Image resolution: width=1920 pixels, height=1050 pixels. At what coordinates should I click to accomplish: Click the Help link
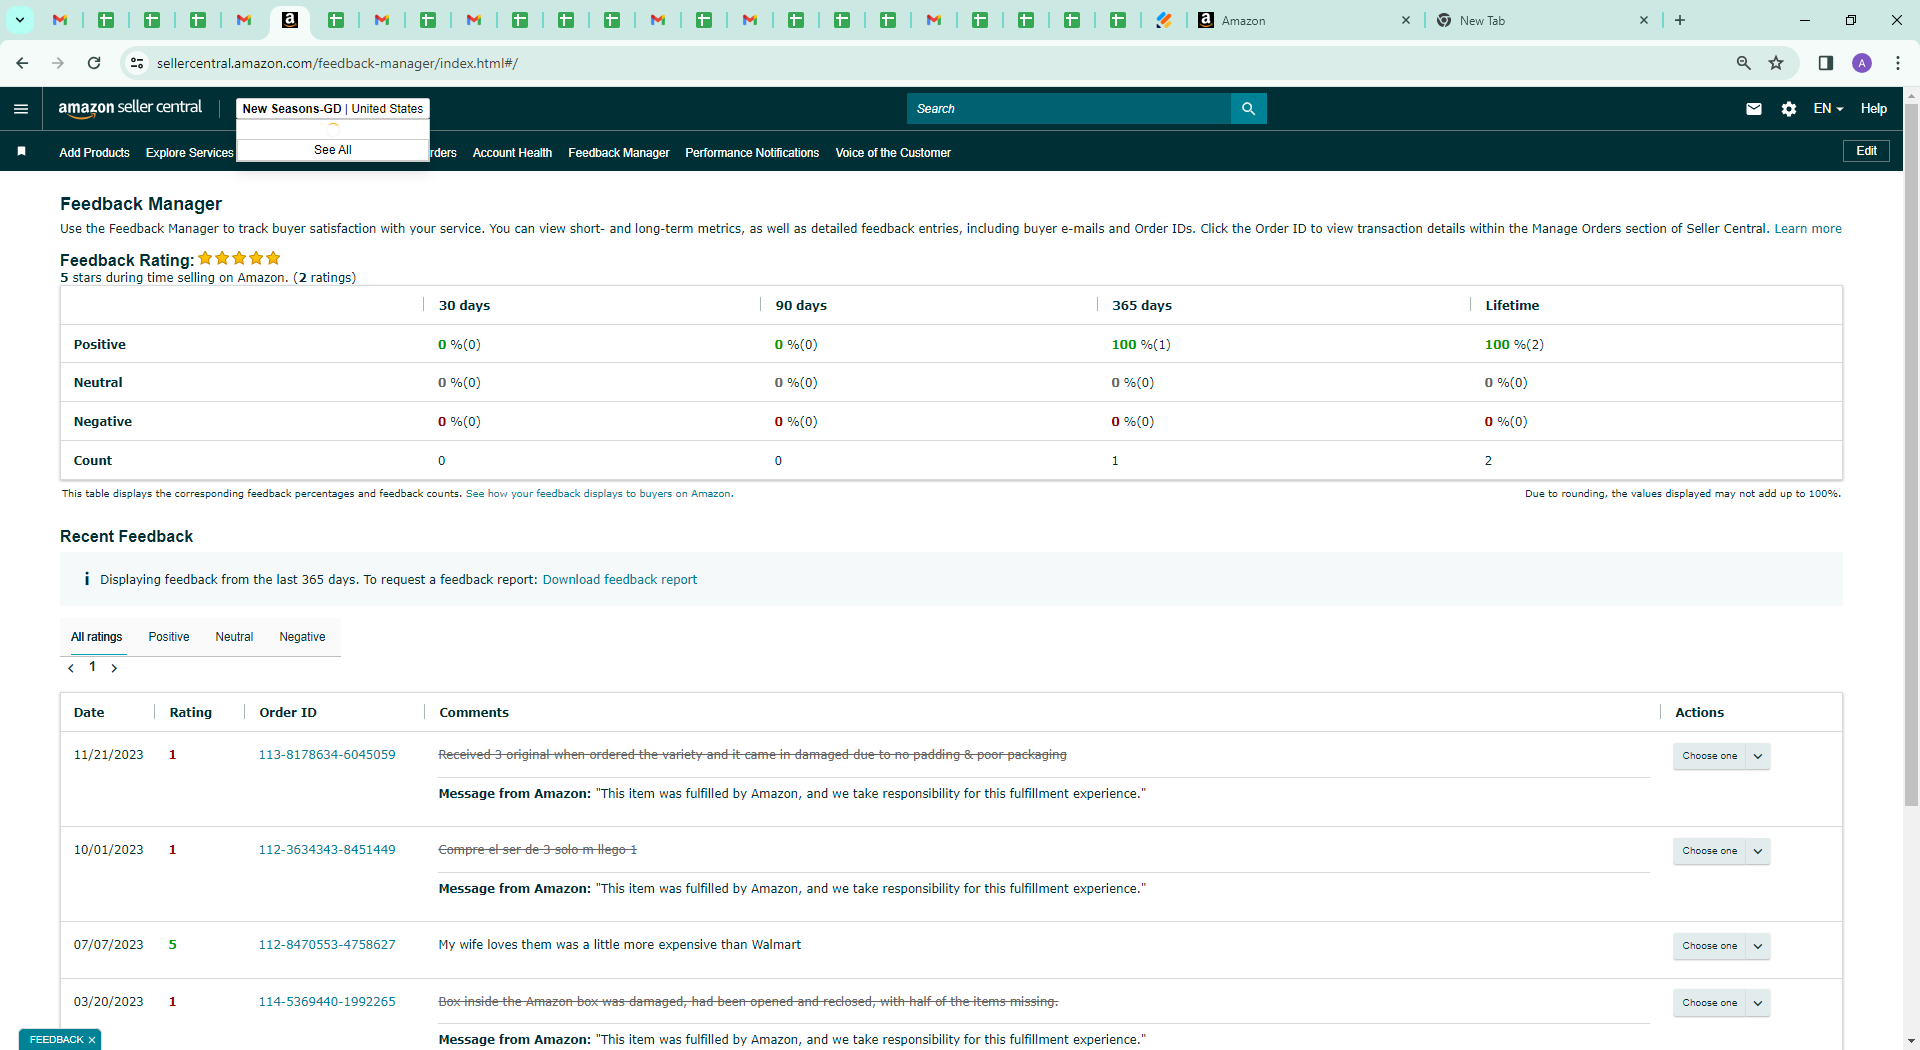pyautogui.click(x=1873, y=109)
